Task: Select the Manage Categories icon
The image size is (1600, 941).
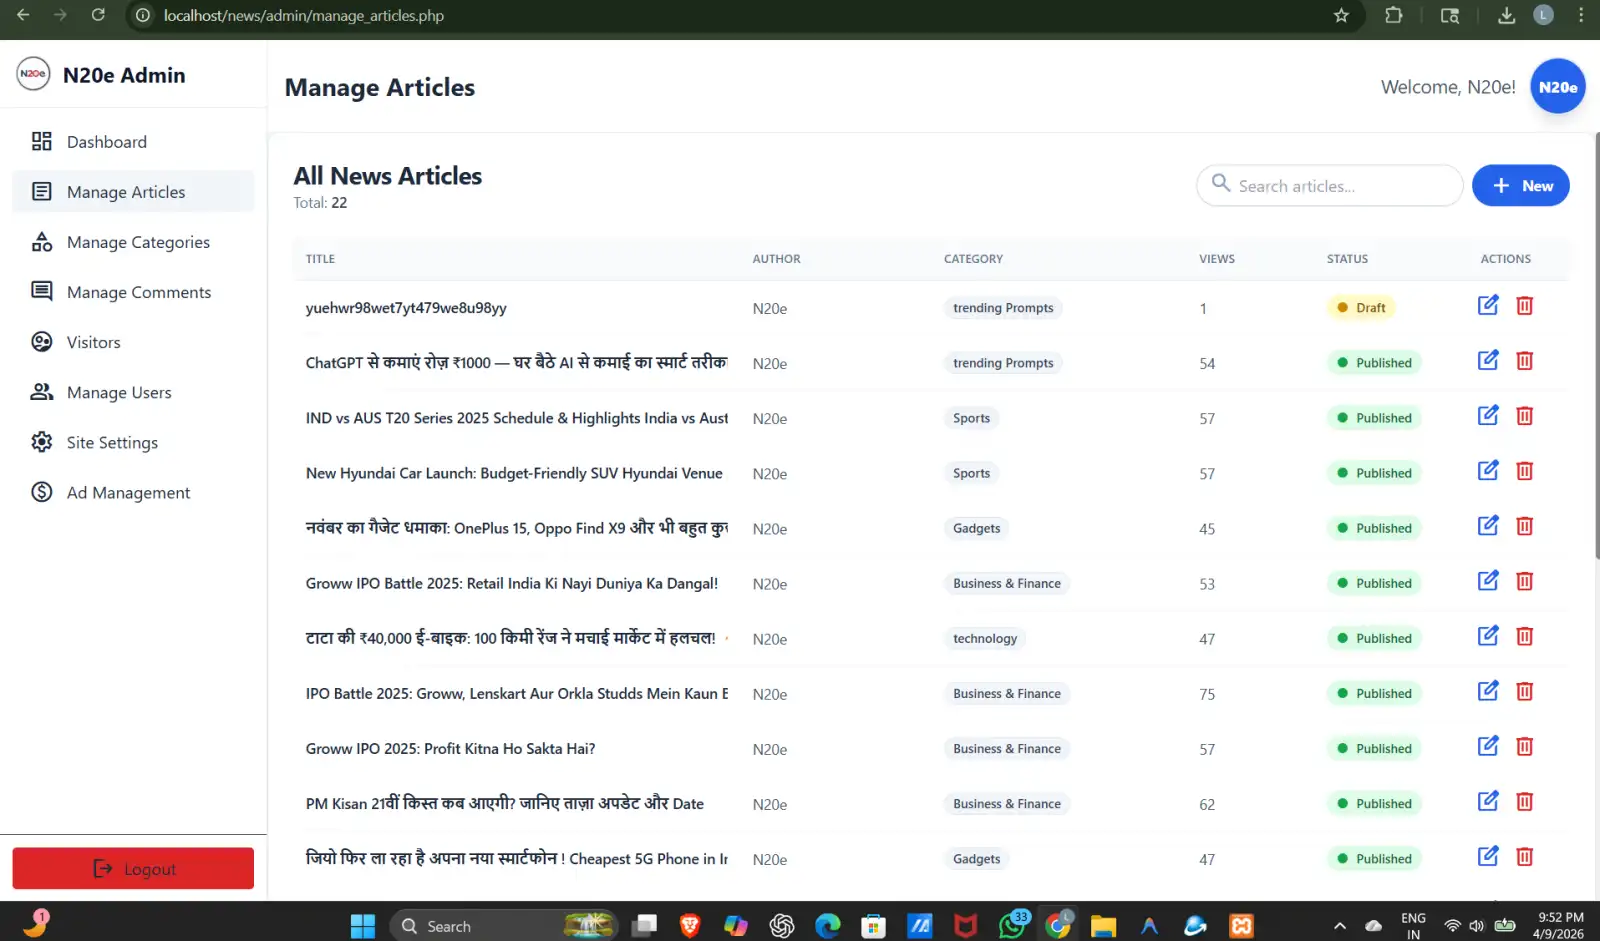Action: pos(41,241)
